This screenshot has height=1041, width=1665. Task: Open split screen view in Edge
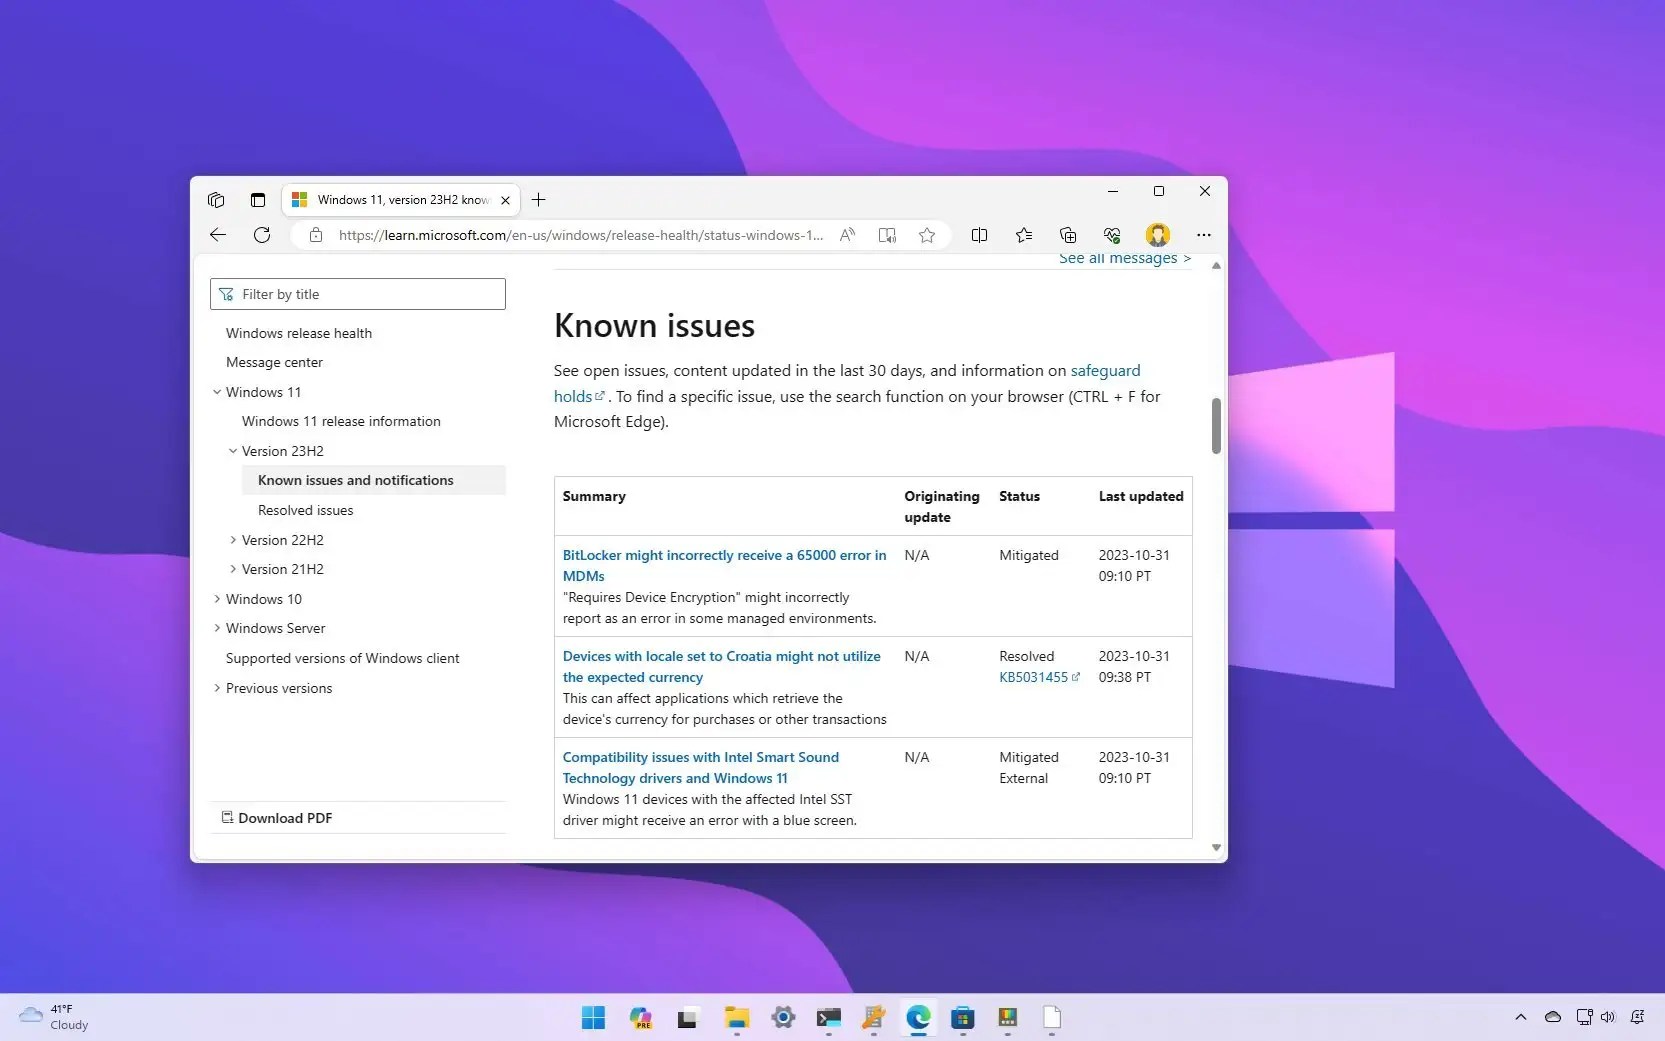click(x=979, y=235)
